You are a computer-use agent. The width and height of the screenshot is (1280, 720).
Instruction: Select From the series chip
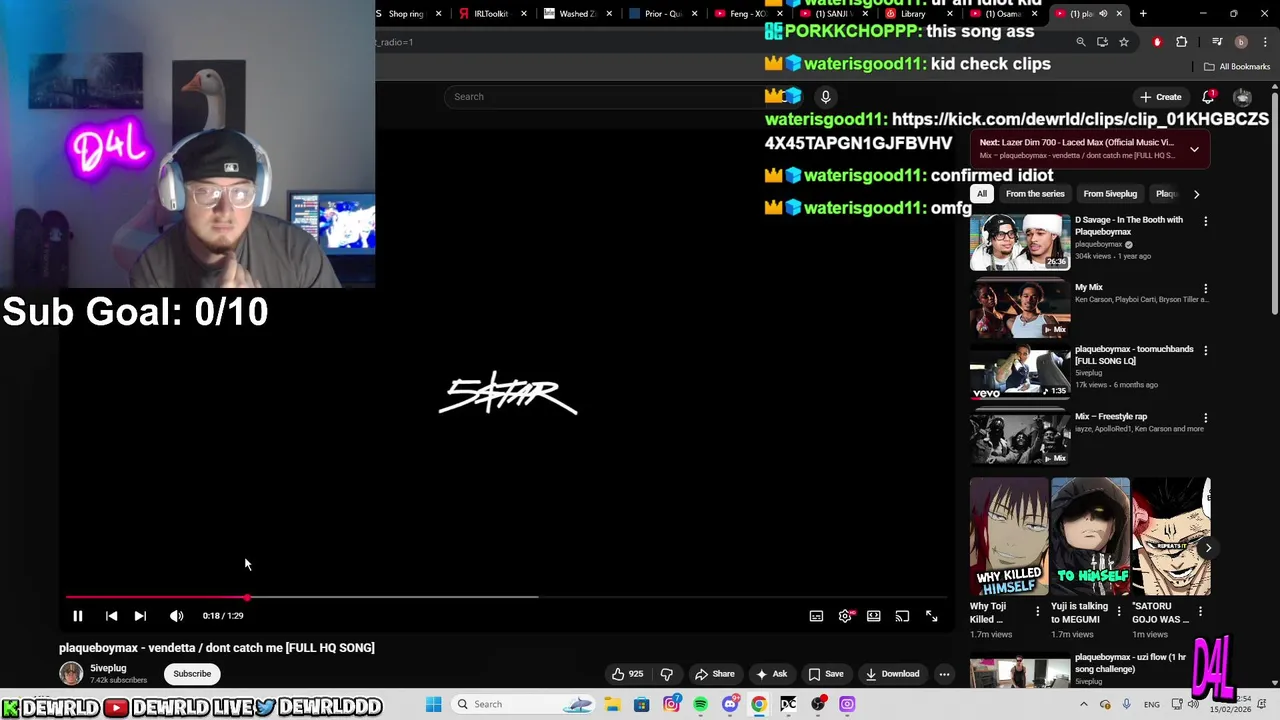[1035, 194]
